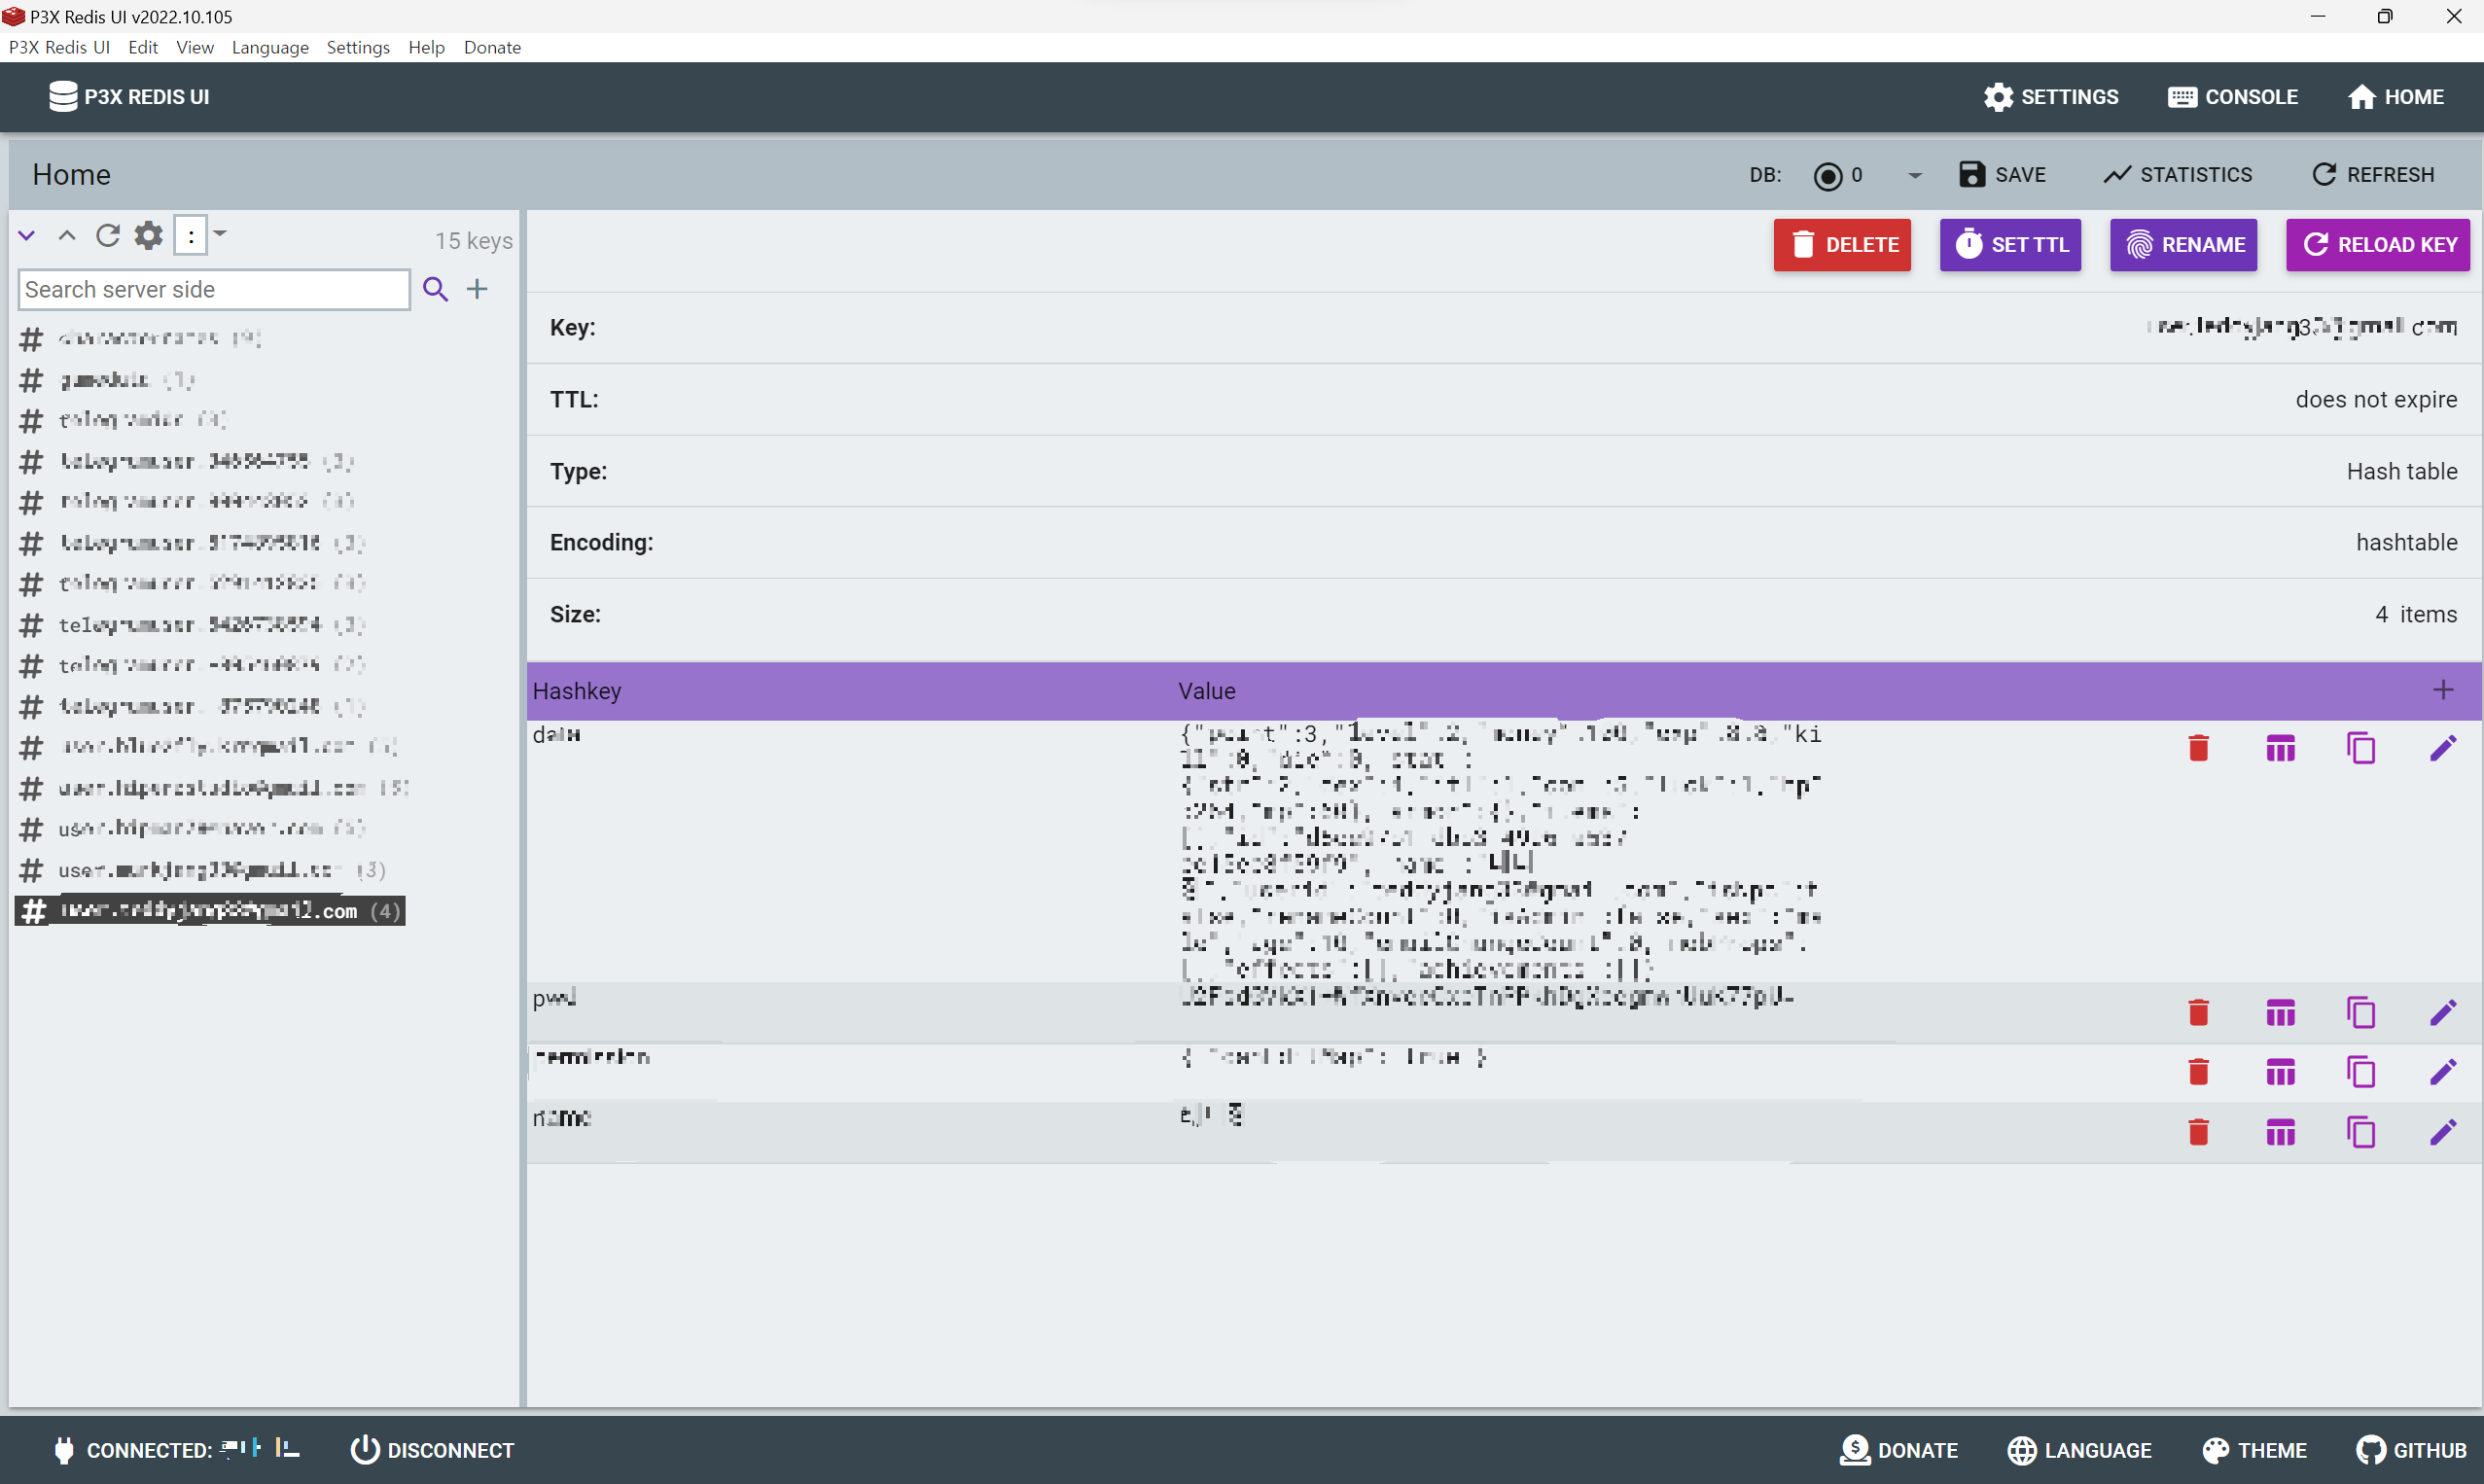The height and width of the screenshot is (1484, 2484).
Task: Click the red DELETE button
Action: pos(1842,245)
